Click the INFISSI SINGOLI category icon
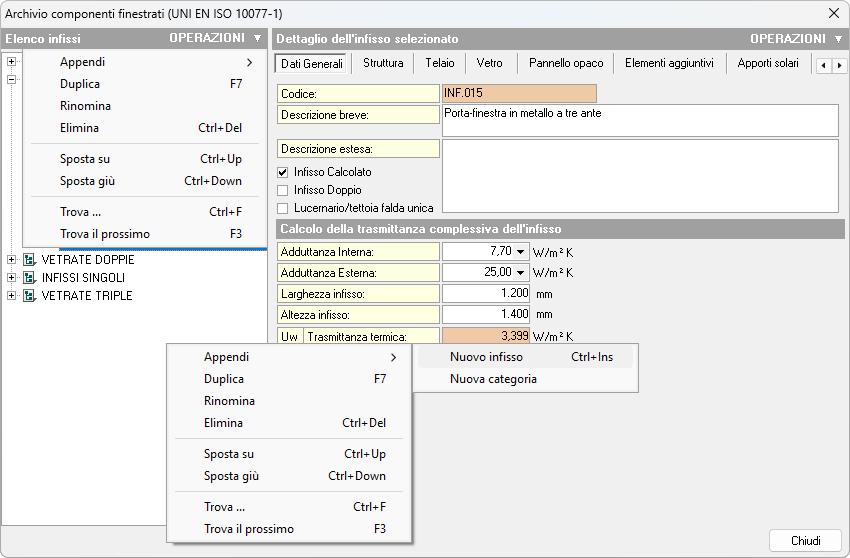This screenshot has height=558, width=850. tap(29, 278)
